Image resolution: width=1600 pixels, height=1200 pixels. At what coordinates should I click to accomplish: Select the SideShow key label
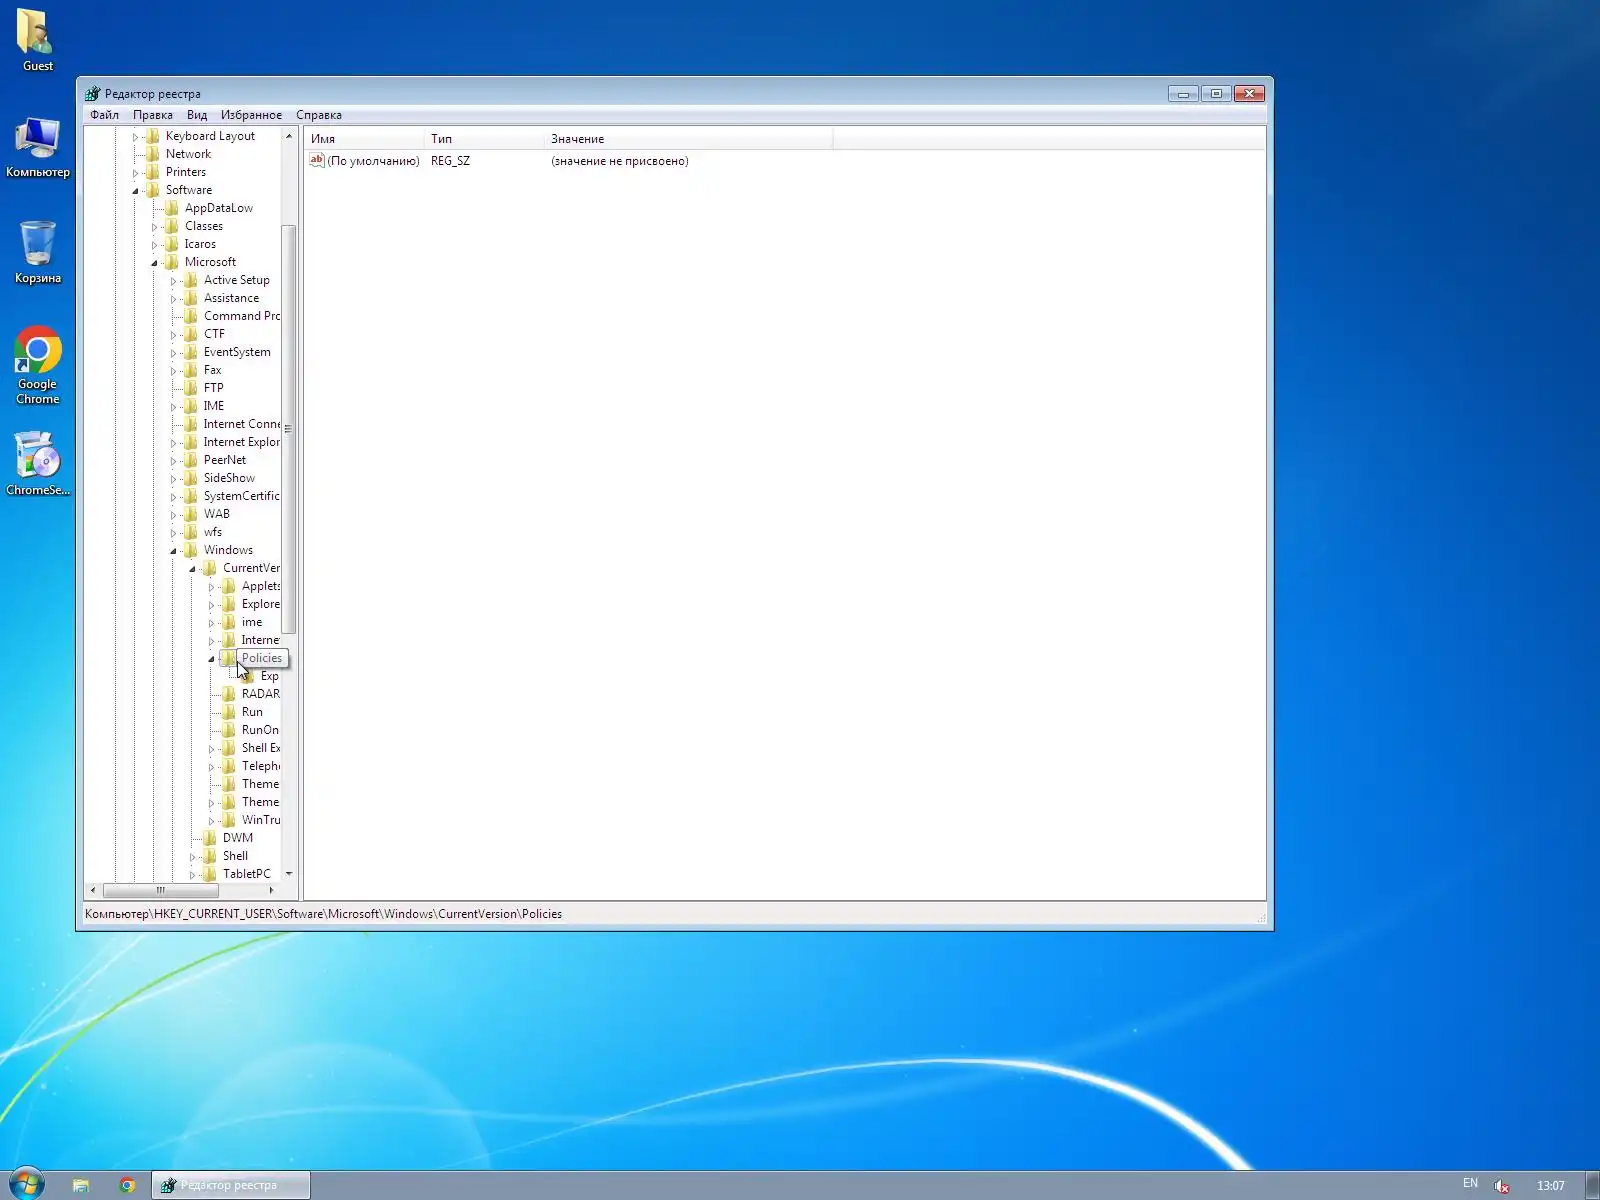(x=229, y=478)
